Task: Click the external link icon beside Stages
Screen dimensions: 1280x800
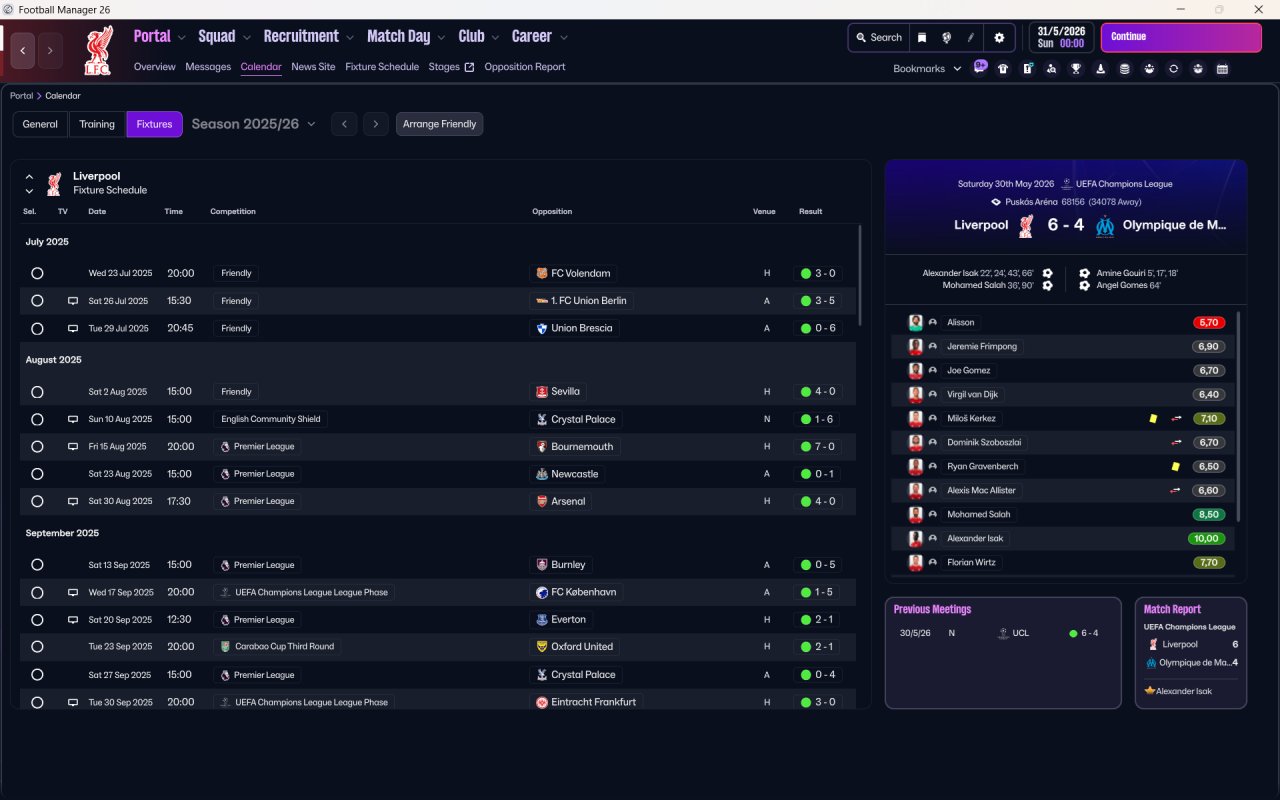Action: (470, 67)
